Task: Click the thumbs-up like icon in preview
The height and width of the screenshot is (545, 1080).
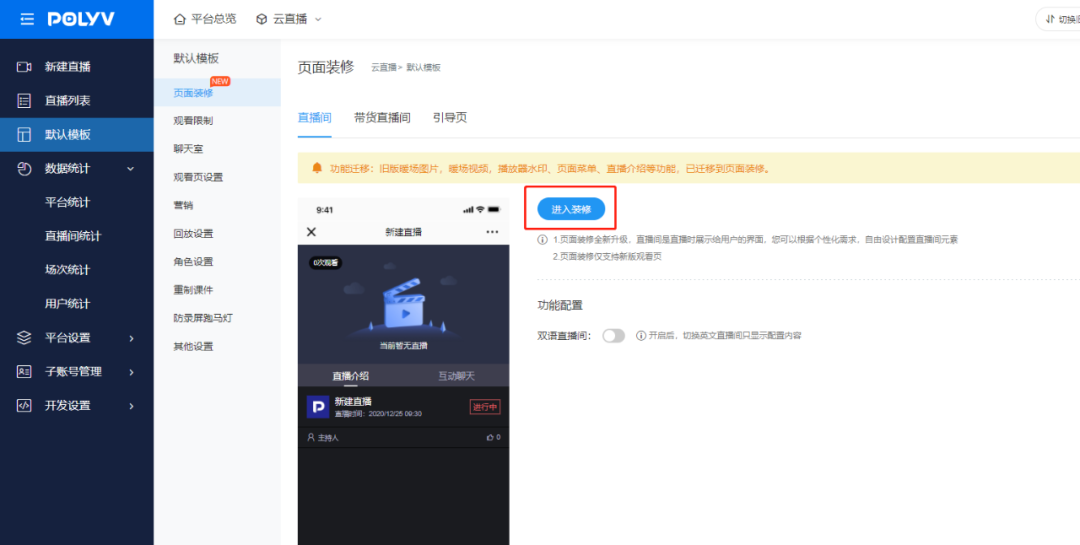Action: click(489, 438)
